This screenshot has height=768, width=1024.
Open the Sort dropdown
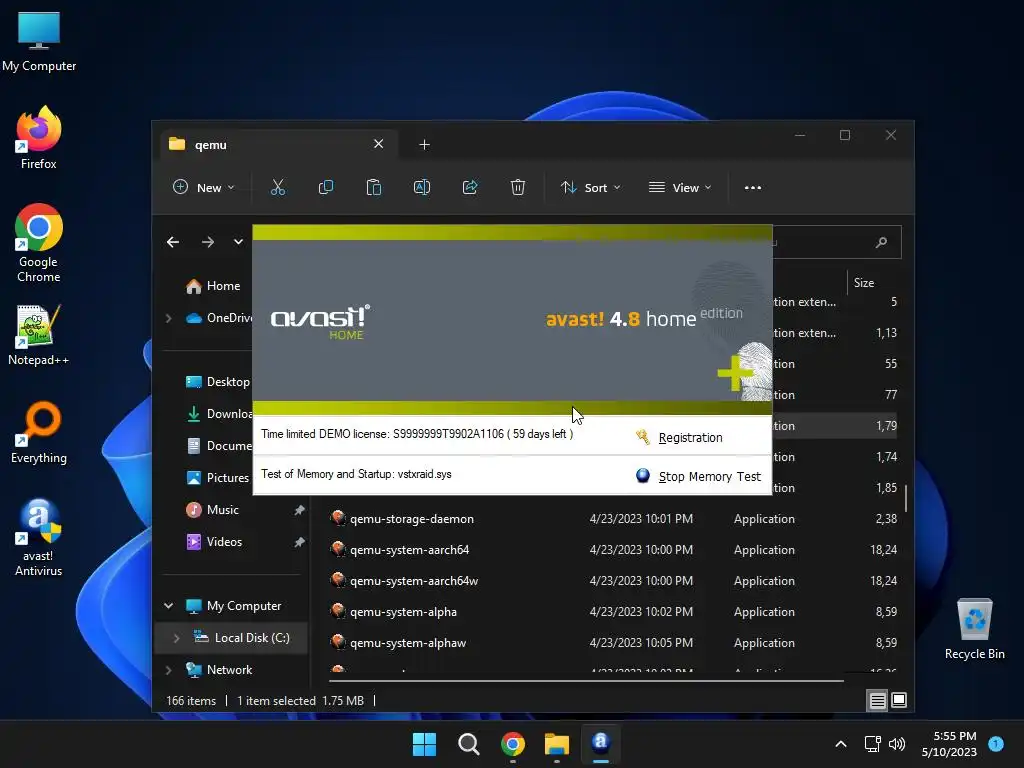[590, 187]
